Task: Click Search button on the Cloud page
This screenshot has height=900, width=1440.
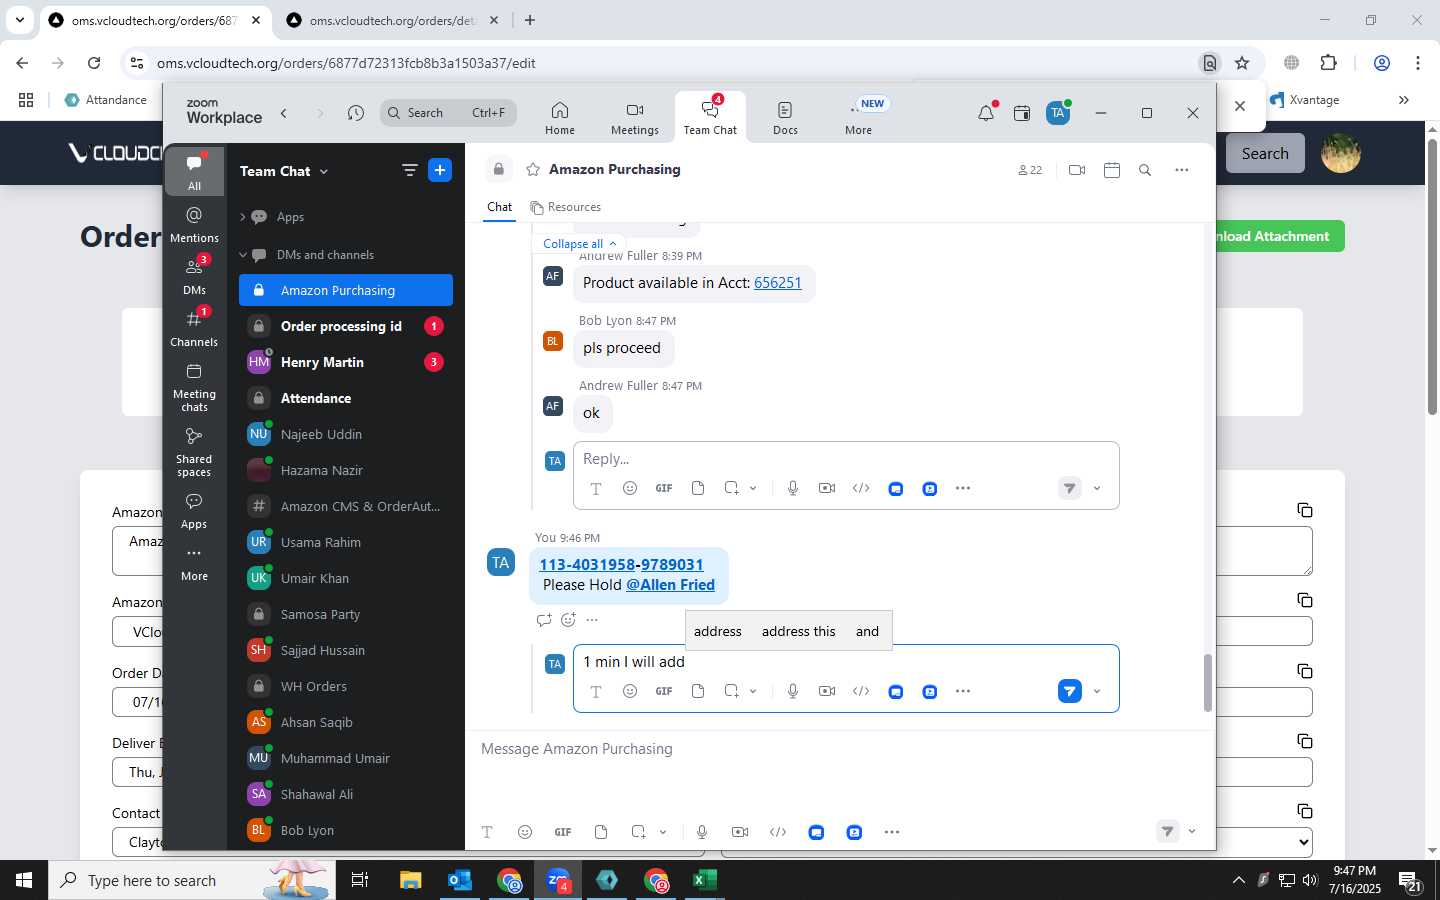Action: 1265,153
